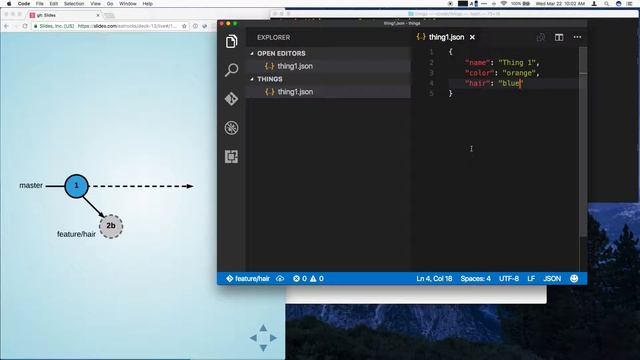Open the Extensions icon in activity bar
The width and height of the screenshot is (640, 360).
(x=231, y=157)
